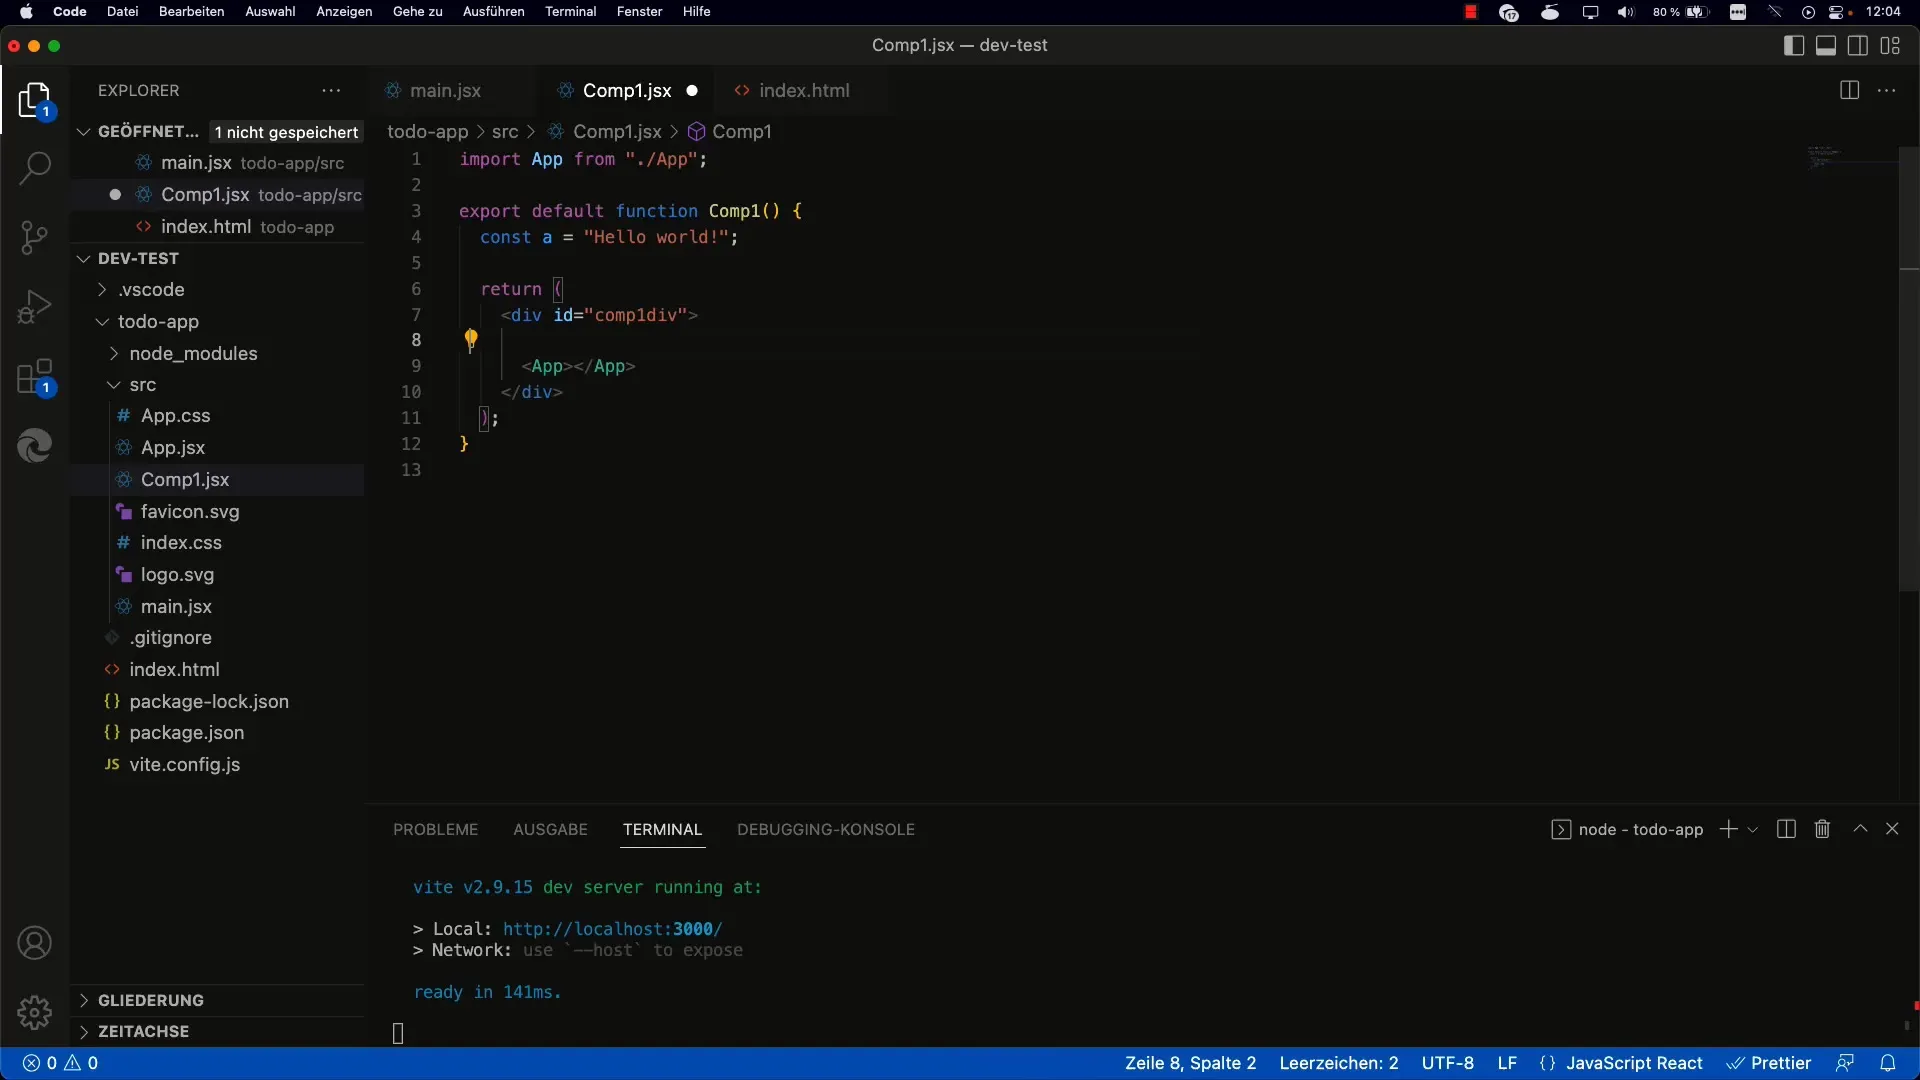Open the Terminal menu in menu bar
Image resolution: width=1920 pixels, height=1080 pixels.
(570, 12)
